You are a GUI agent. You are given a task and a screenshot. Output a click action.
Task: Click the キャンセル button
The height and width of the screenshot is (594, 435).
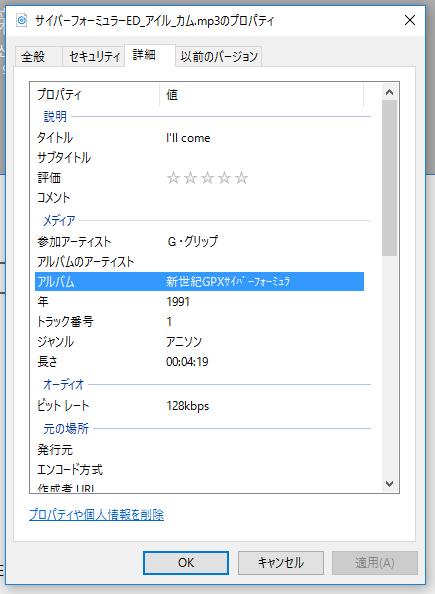point(281,563)
